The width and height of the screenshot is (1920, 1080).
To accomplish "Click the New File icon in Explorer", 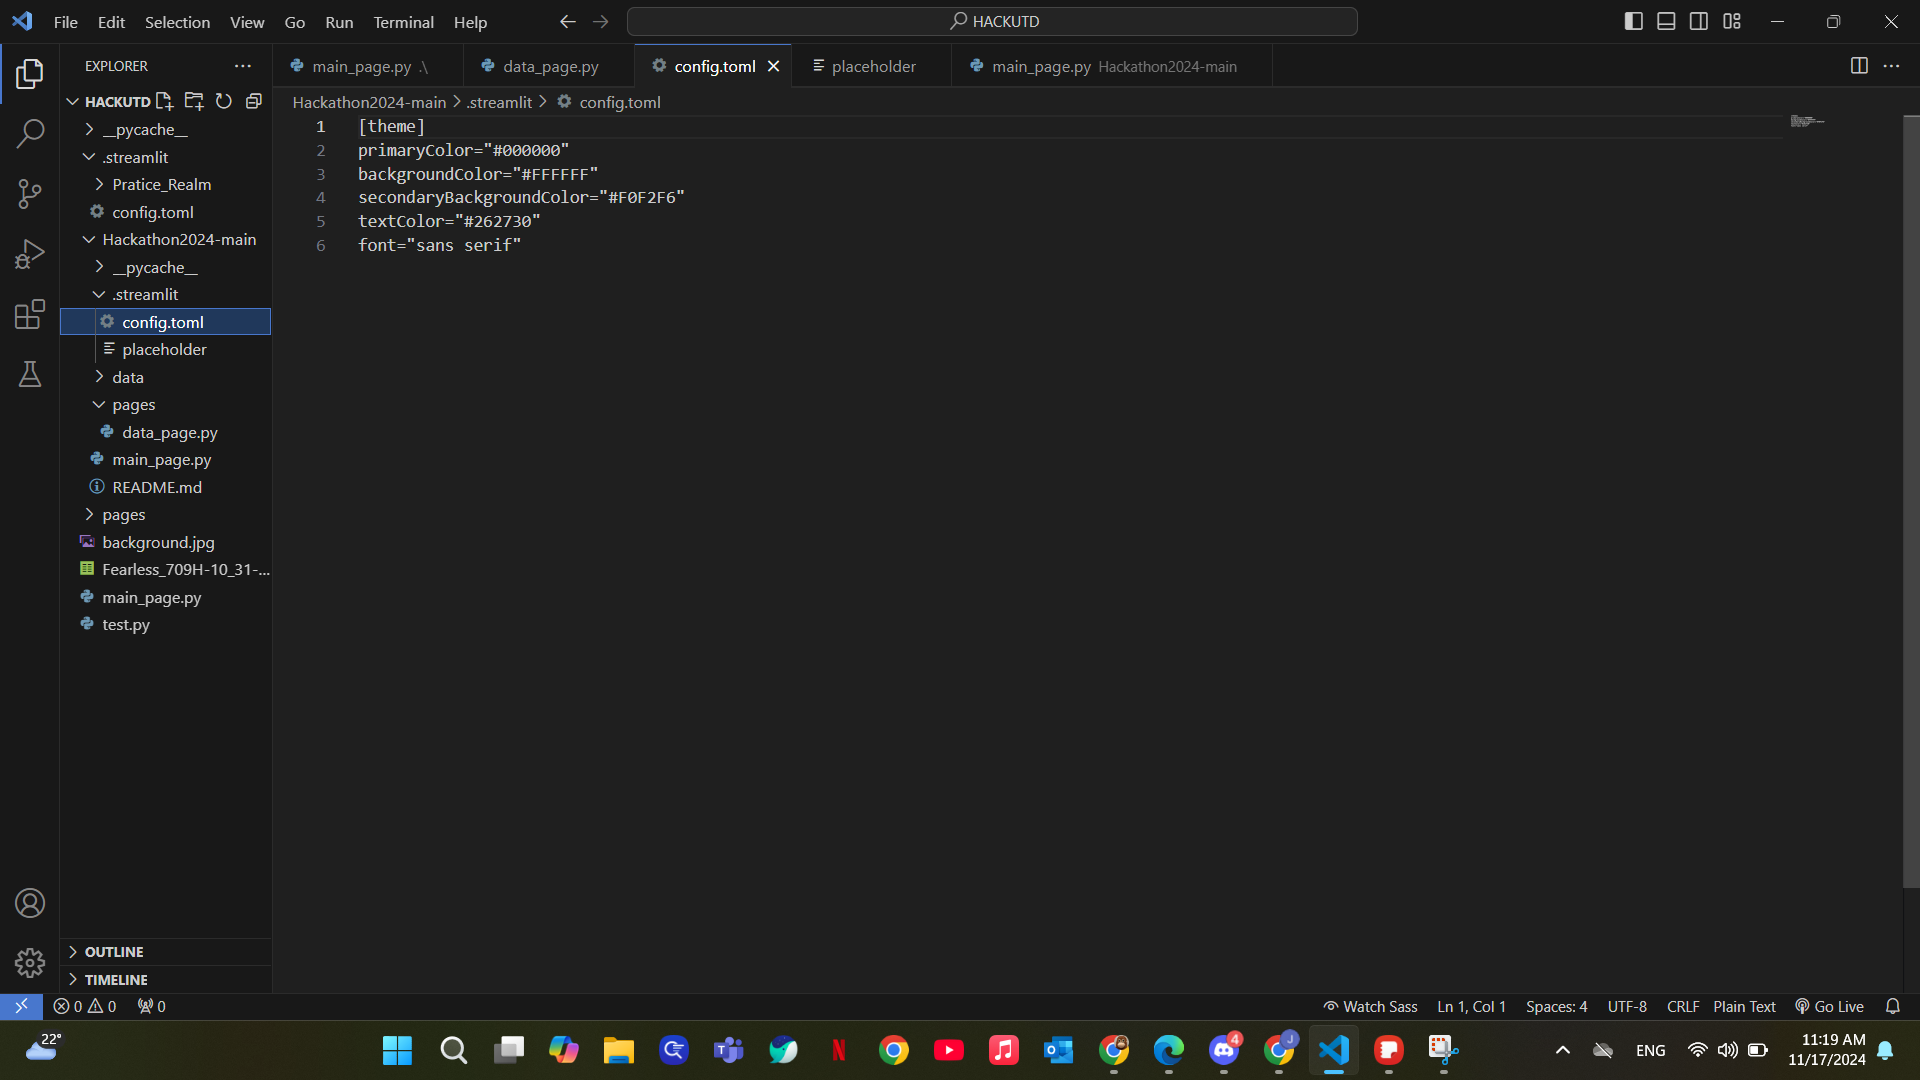I will pyautogui.click(x=165, y=101).
